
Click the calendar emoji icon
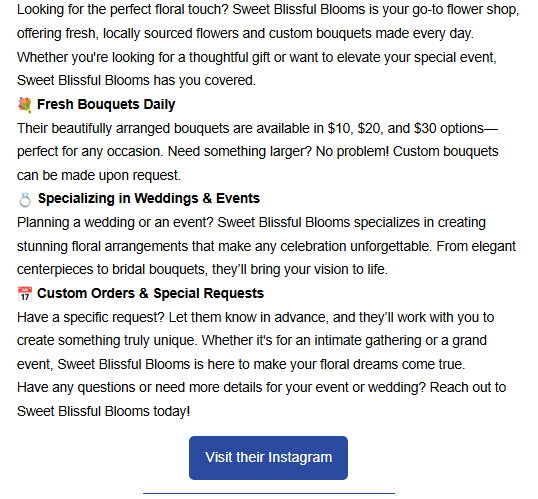[25, 294]
